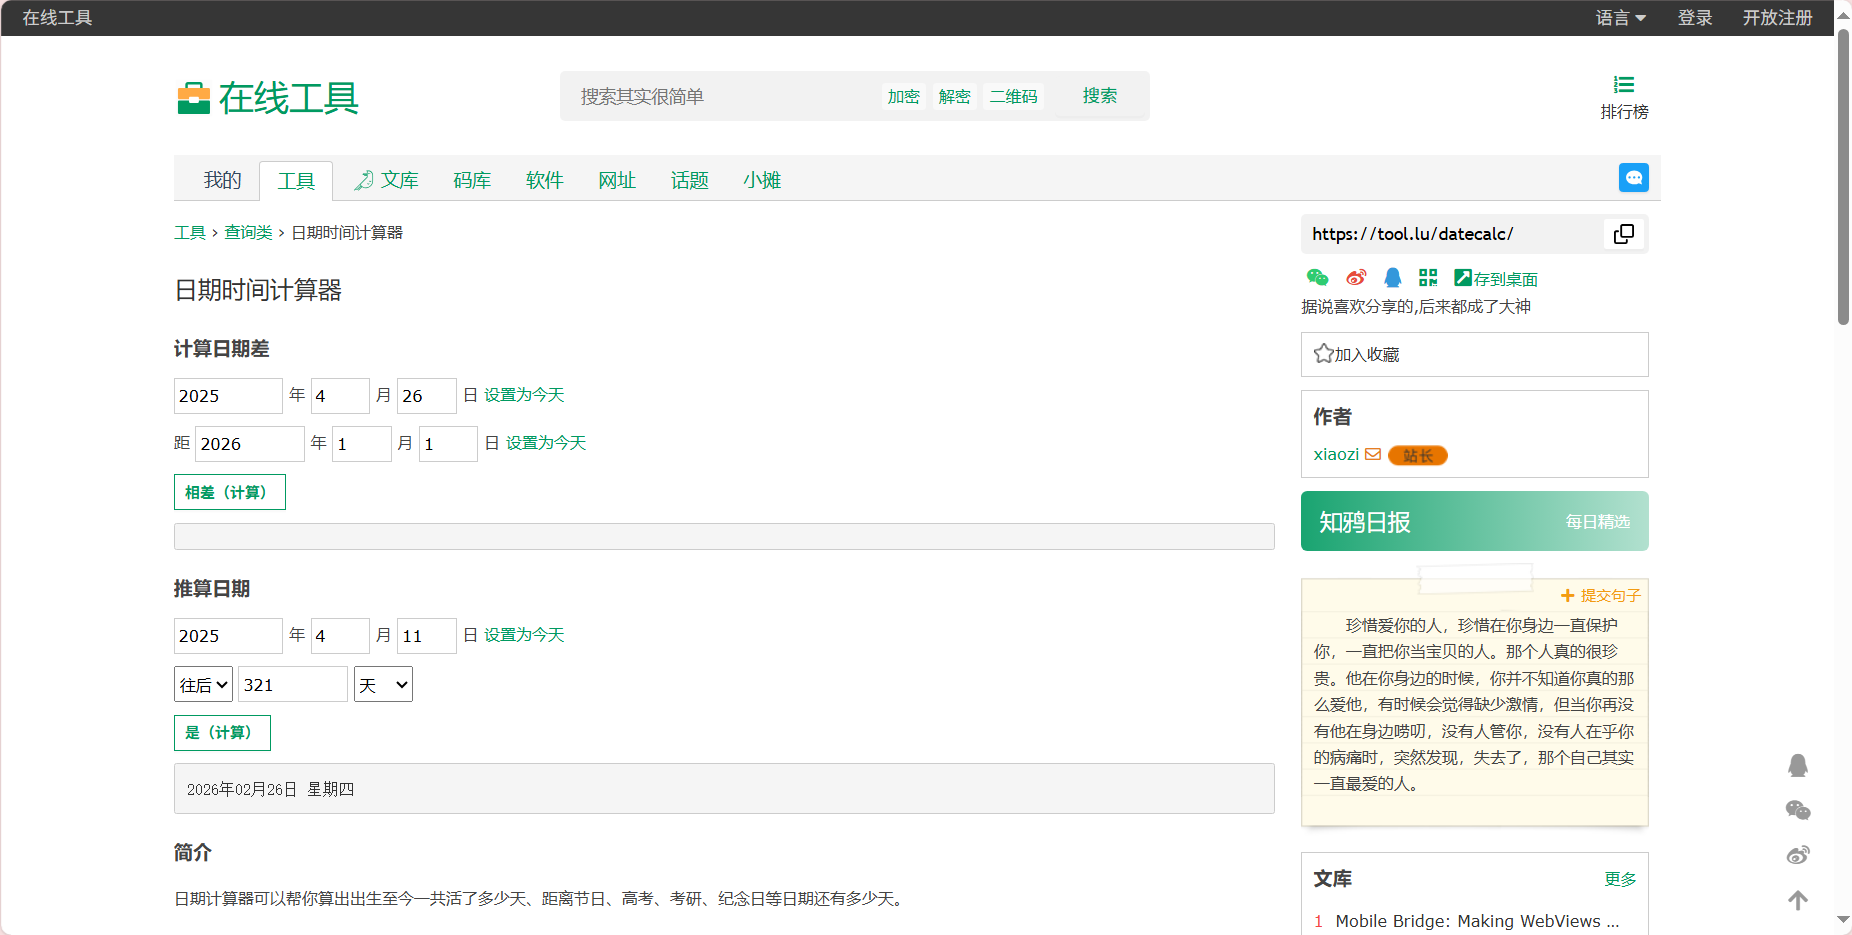1852x935 pixels.
Task: Click the QQ share bell icon
Action: (1392, 278)
